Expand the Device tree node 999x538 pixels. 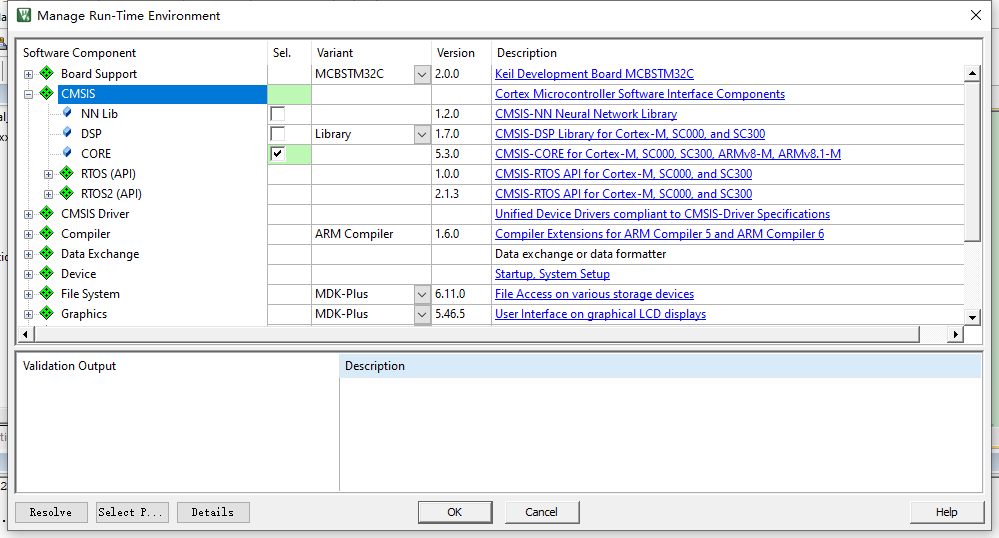pyautogui.click(x=28, y=274)
